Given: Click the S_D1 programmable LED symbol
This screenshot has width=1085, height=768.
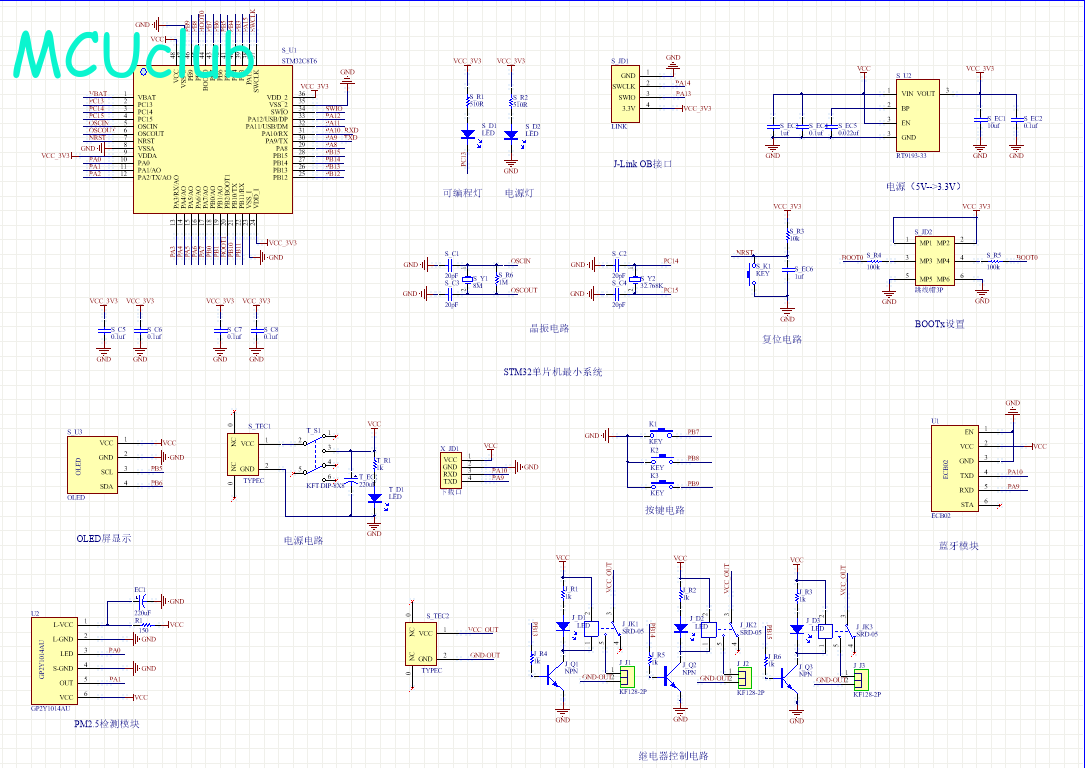Looking at the screenshot, I should [468, 134].
